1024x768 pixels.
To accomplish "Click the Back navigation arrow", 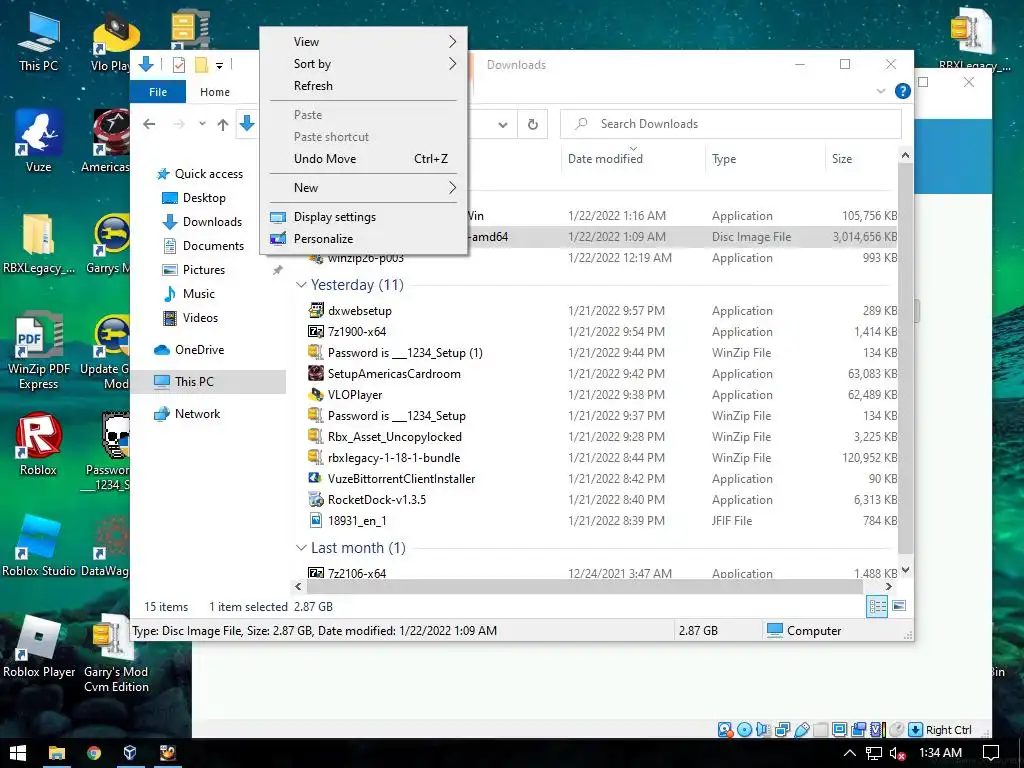I will 150,124.
